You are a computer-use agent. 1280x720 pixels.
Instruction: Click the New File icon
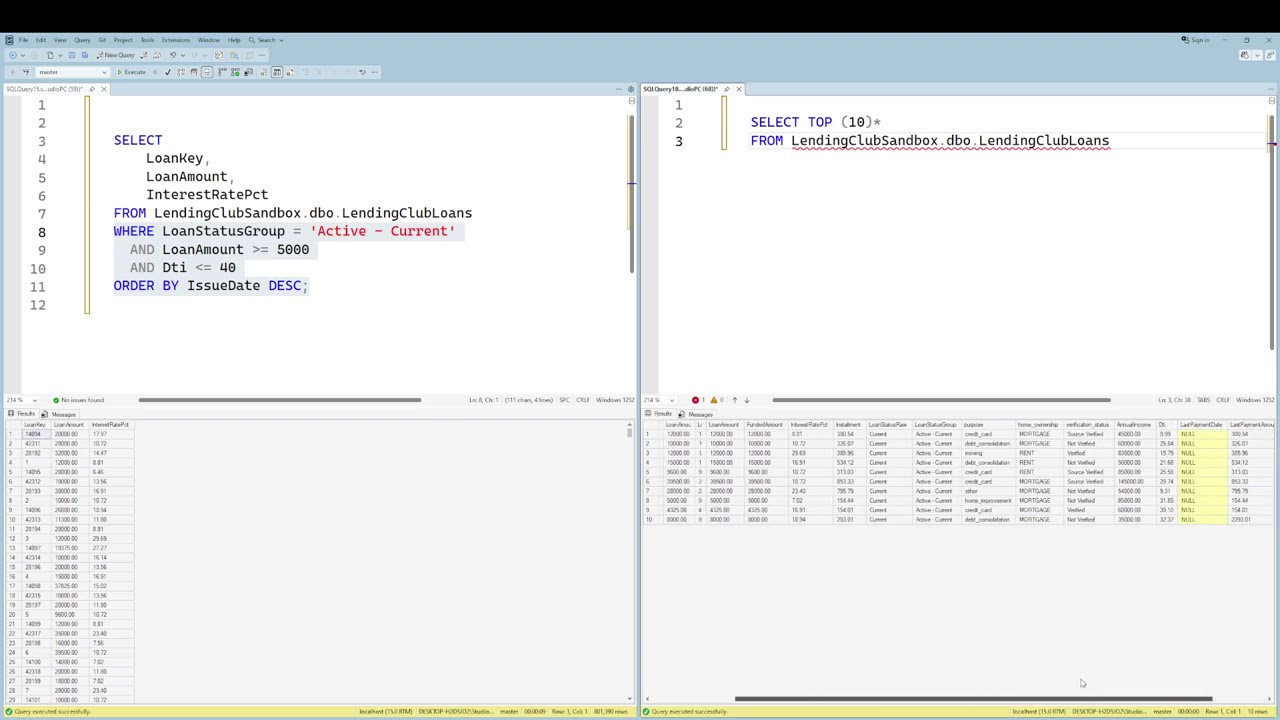point(50,55)
